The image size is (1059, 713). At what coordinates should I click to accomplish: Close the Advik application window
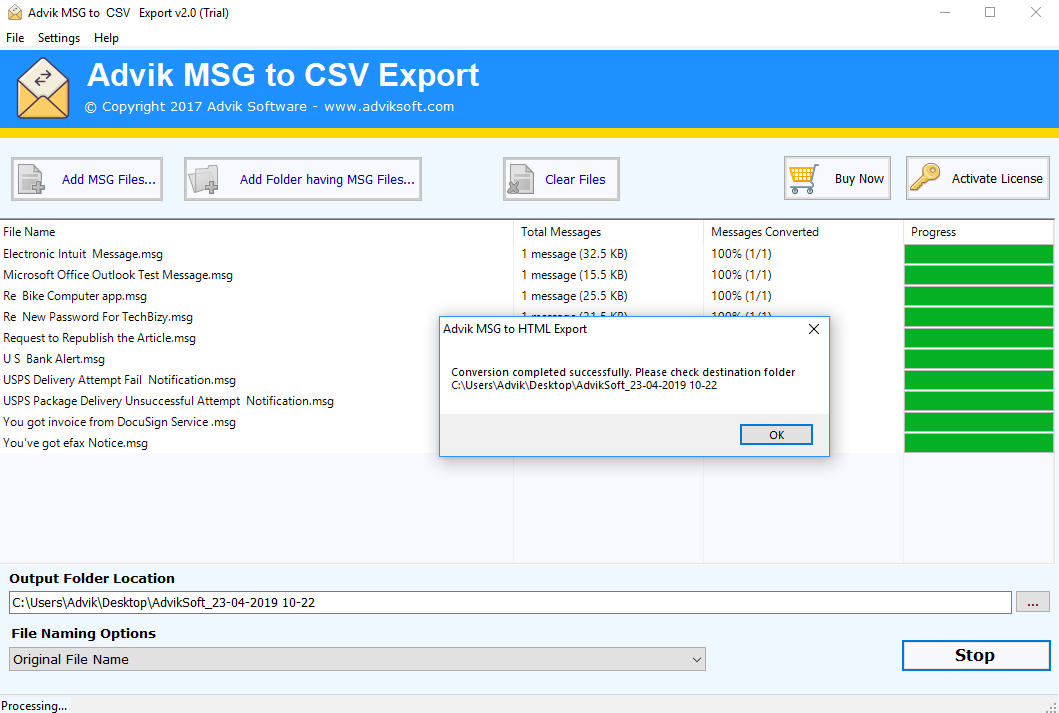point(1035,13)
